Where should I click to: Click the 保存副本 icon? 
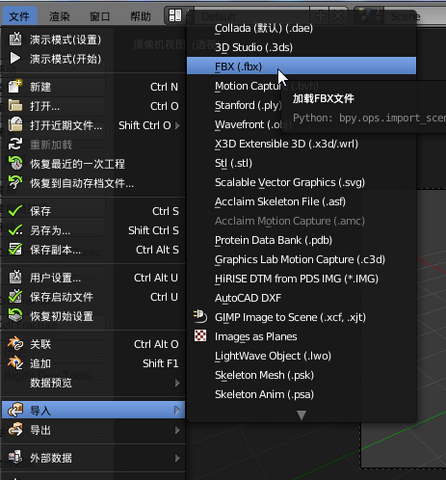click(15, 249)
